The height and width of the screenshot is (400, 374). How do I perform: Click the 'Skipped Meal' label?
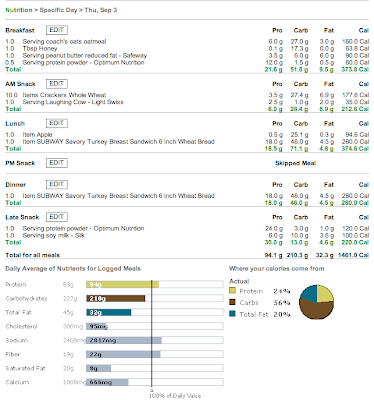tap(295, 163)
